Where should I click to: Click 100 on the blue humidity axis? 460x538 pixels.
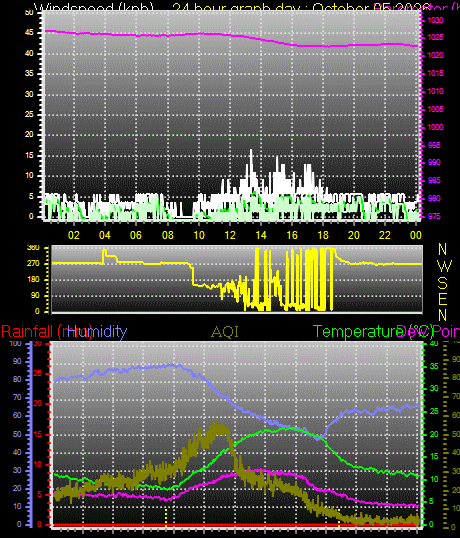(15, 343)
